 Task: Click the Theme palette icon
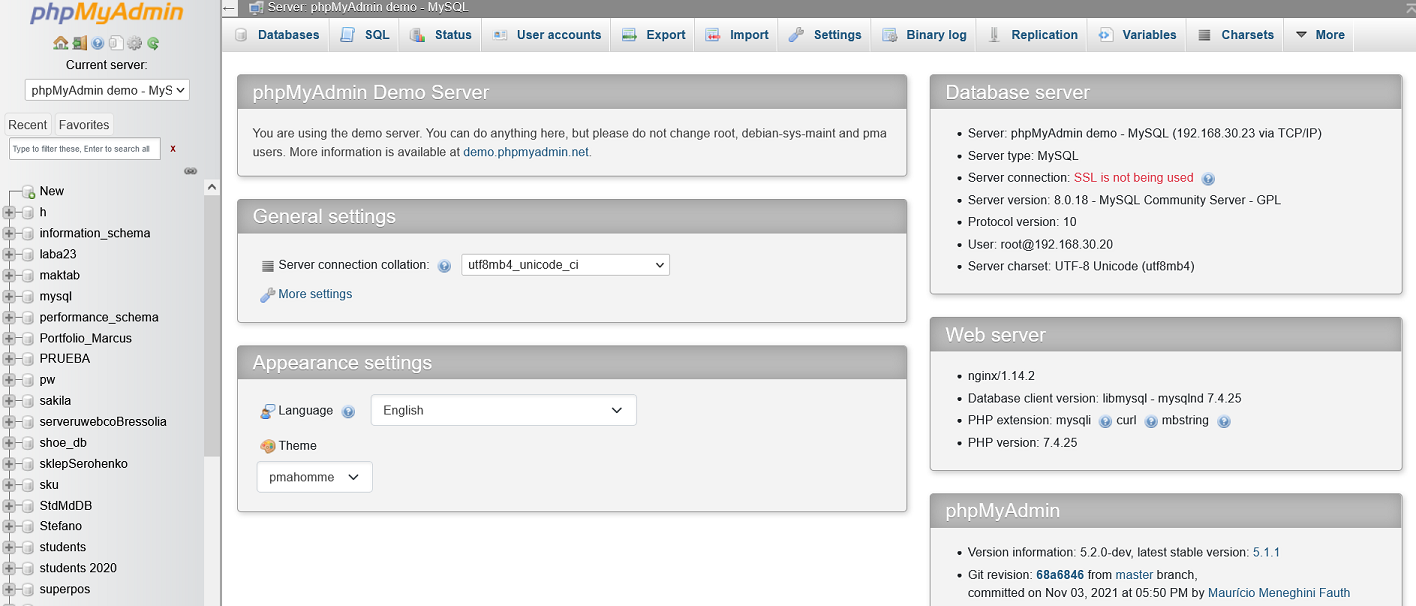pyautogui.click(x=267, y=446)
